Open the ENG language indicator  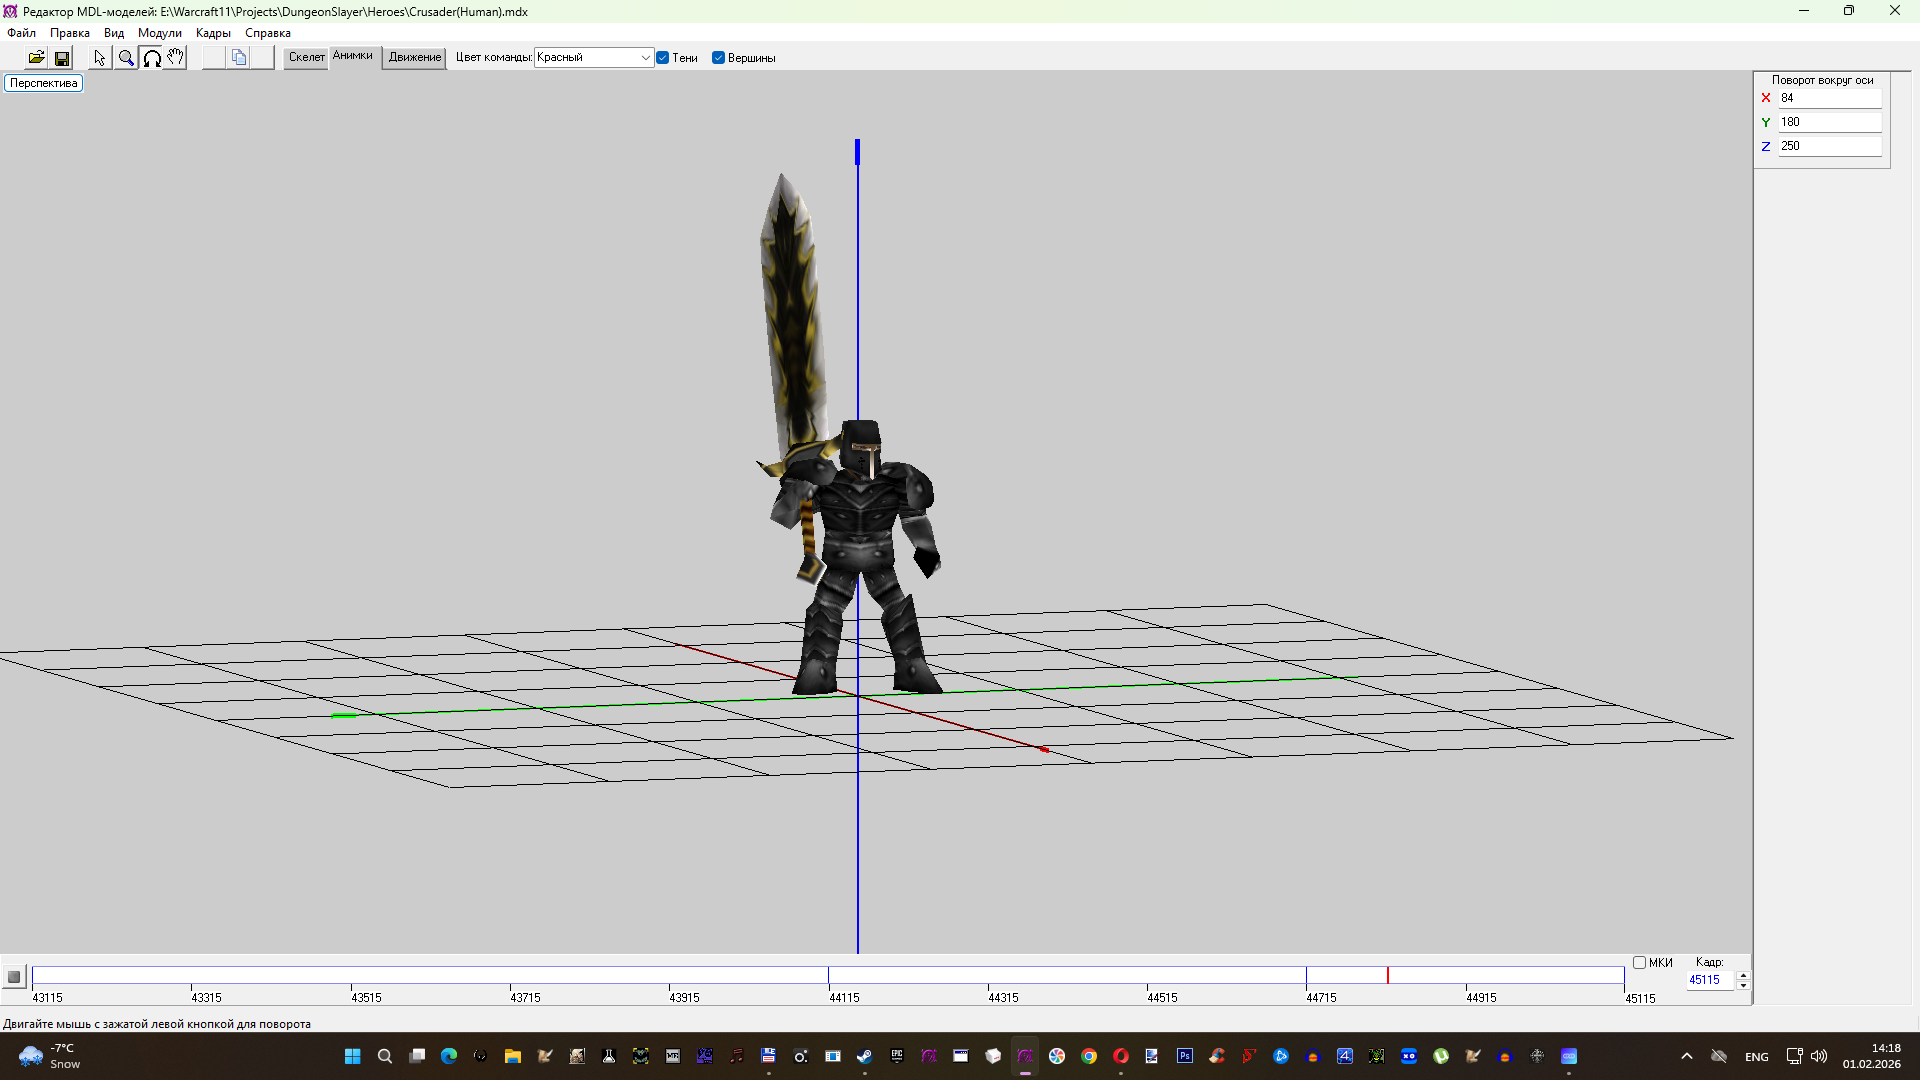[1757, 1057]
